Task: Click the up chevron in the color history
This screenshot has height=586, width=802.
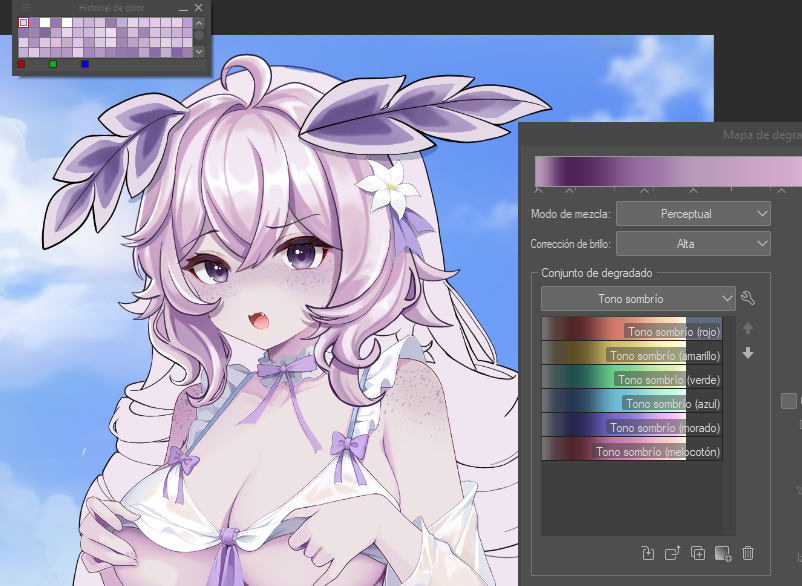Action: 199,23
